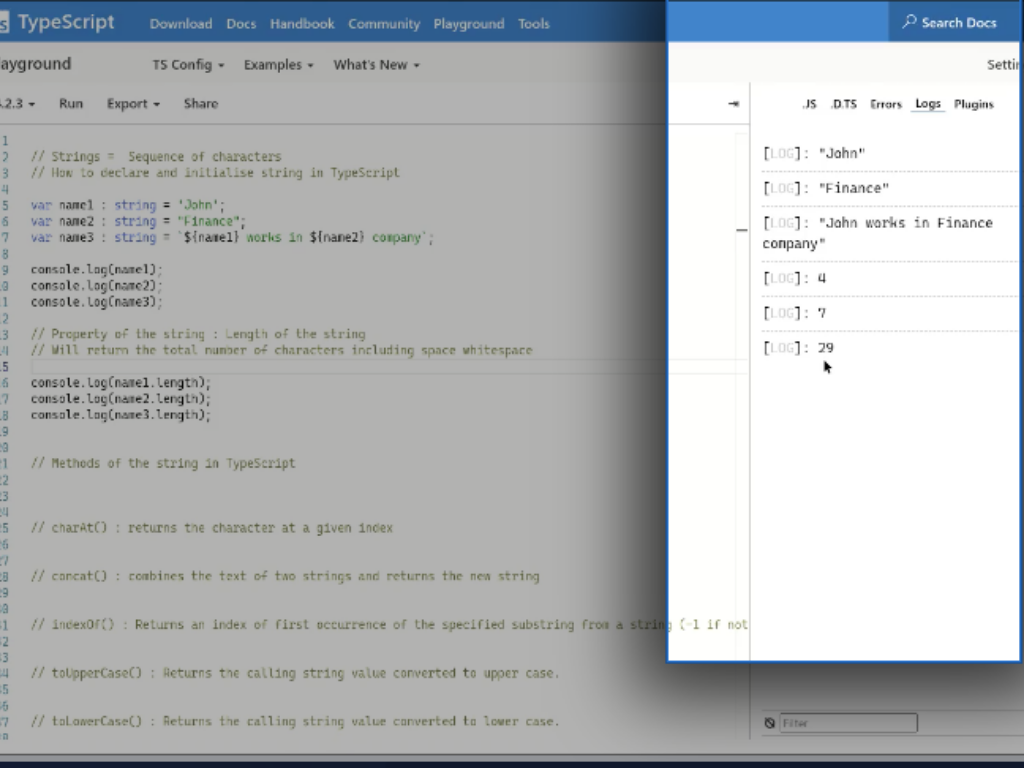Click the collapse panel arrow icon
1024x768 pixels.
pyautogui.click(x=733, y=103)
